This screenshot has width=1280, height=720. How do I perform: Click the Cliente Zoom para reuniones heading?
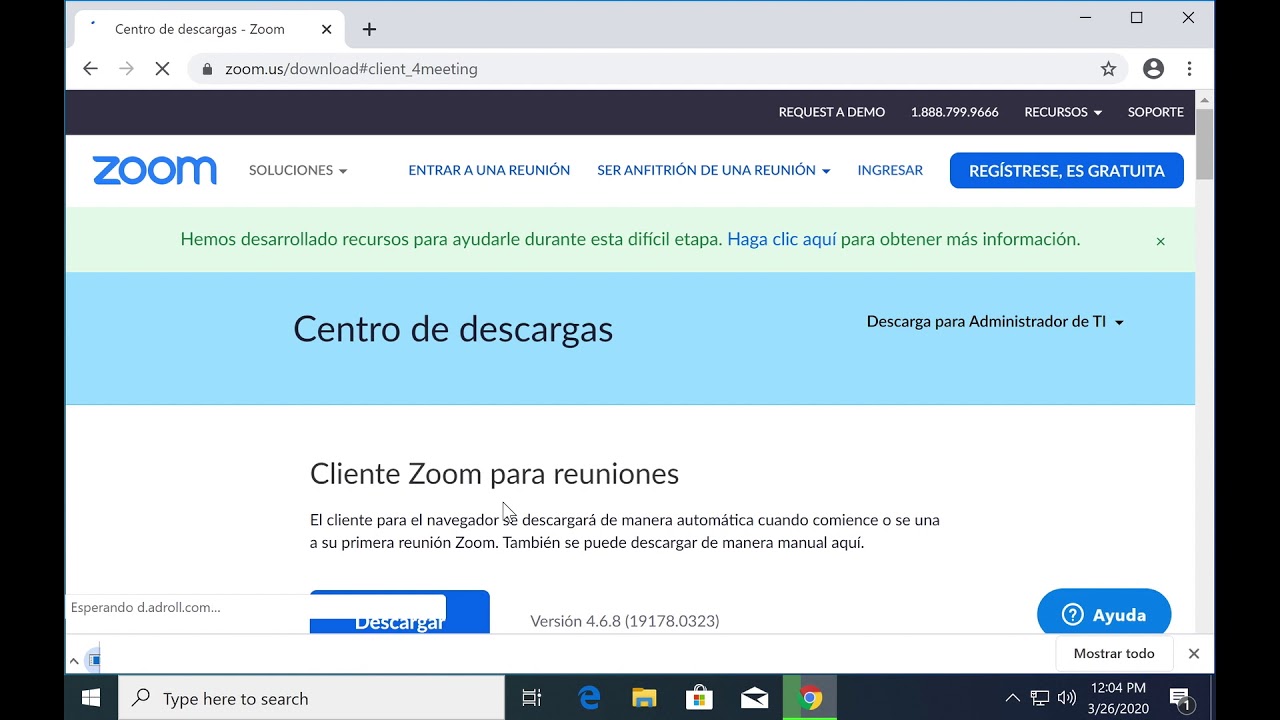tap(494, 474)
